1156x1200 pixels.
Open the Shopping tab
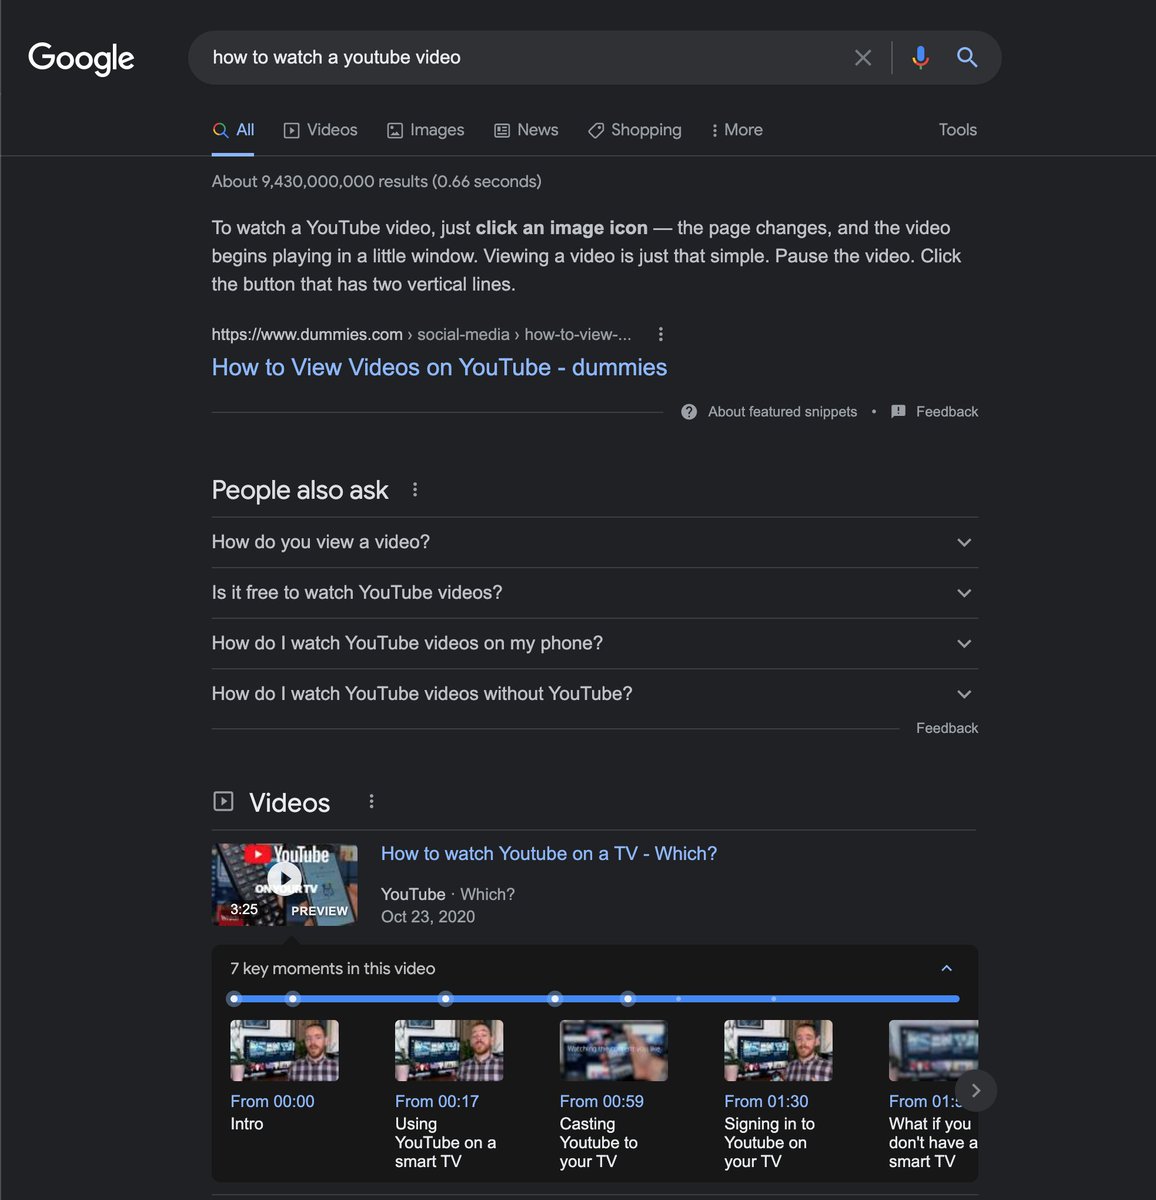point(634,130)
